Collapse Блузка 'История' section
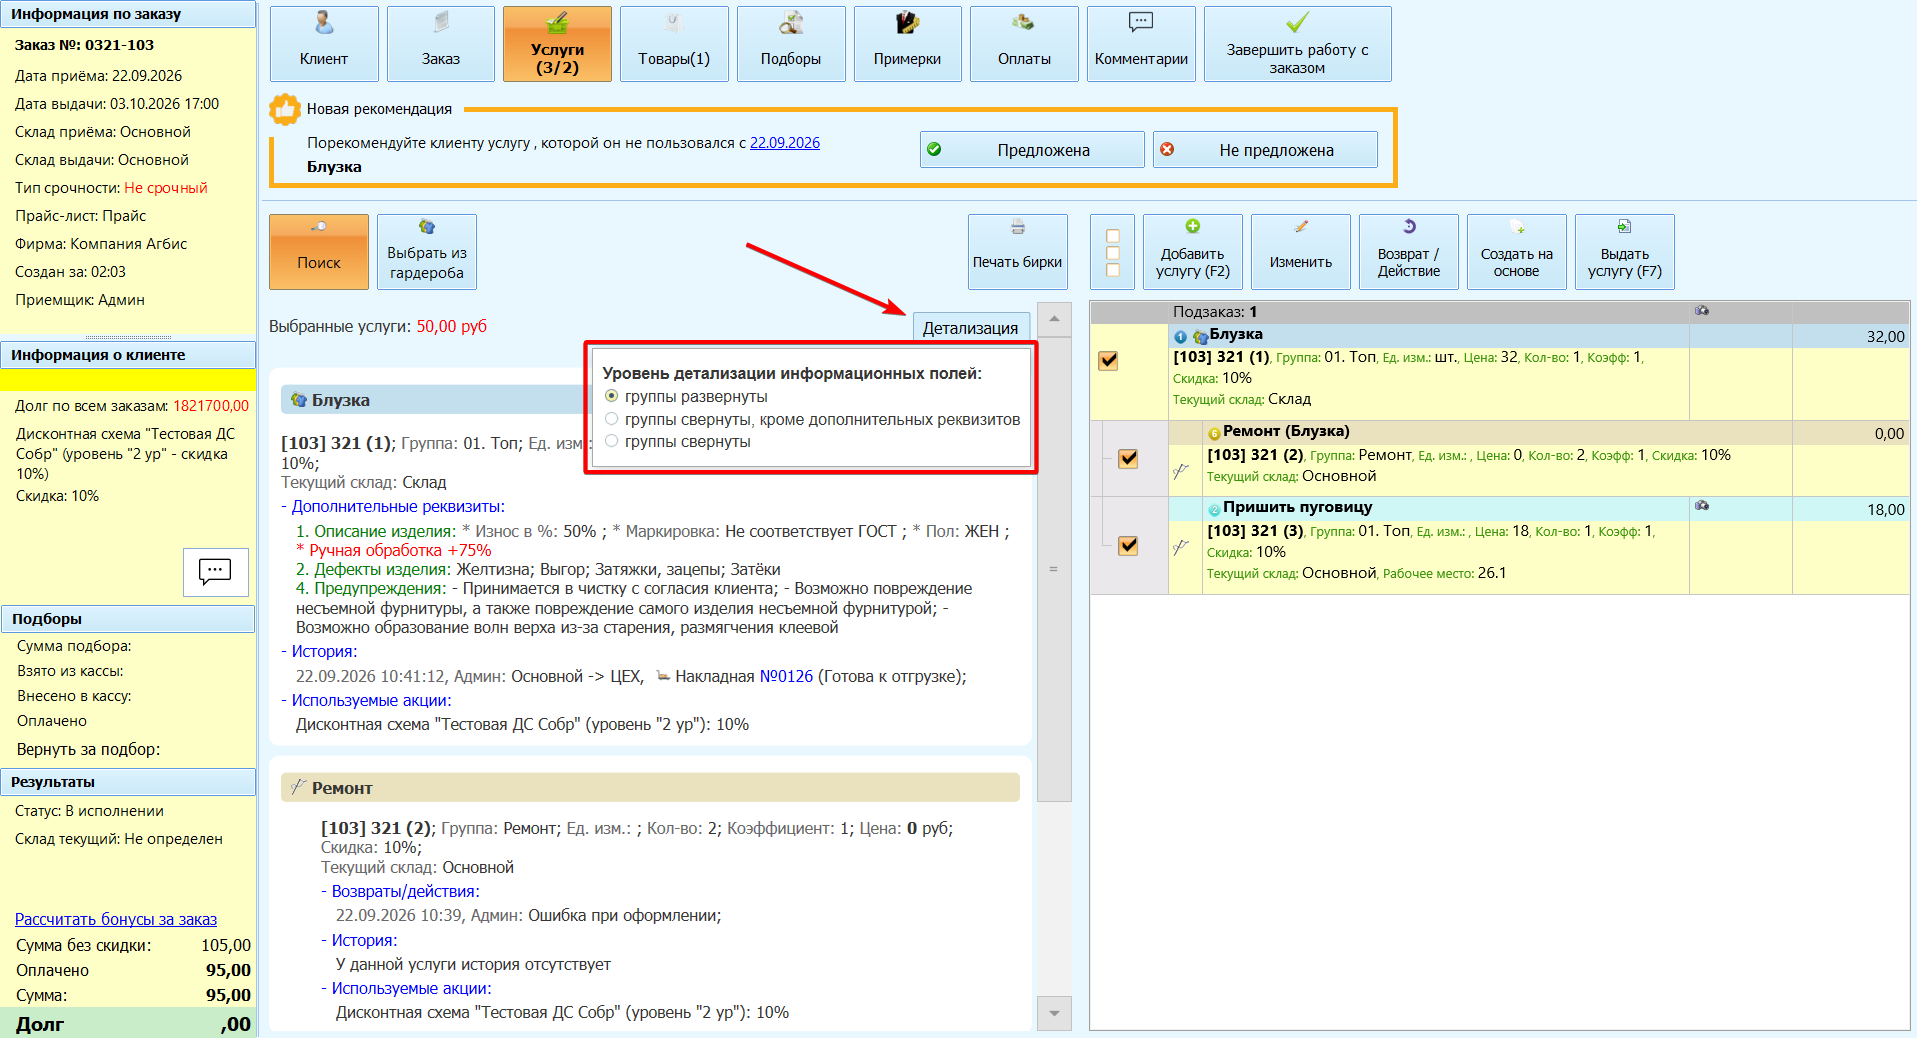This screenshot has height=1038, width=1917. (x=319, y=651)
